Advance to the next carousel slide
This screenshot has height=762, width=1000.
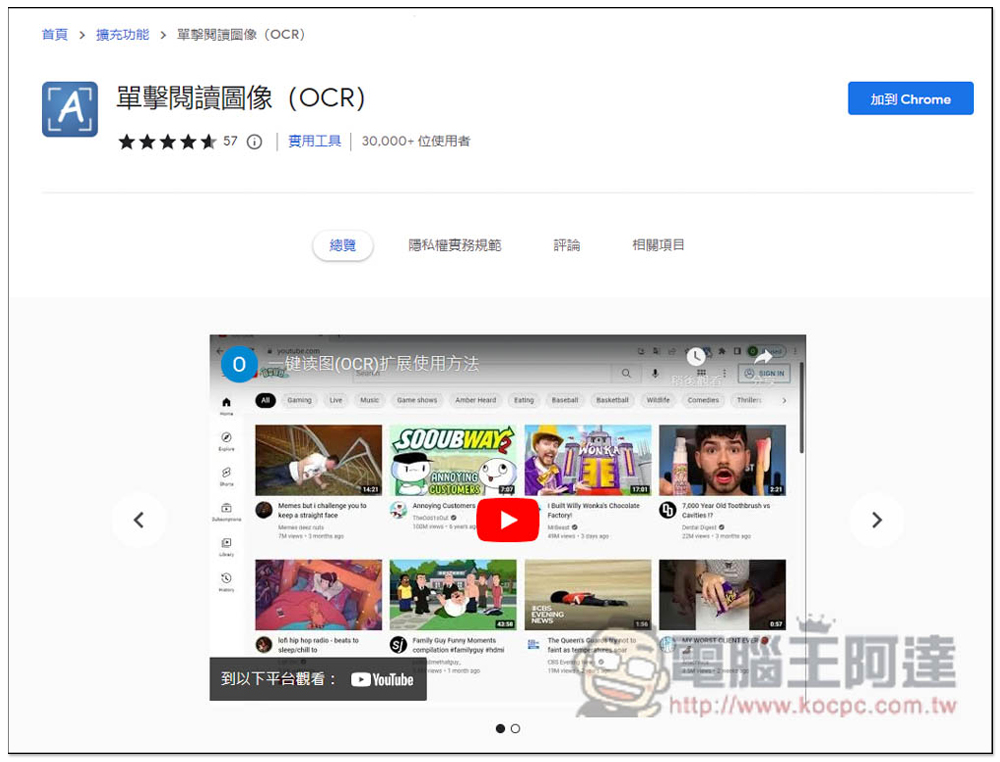point(876,520)
